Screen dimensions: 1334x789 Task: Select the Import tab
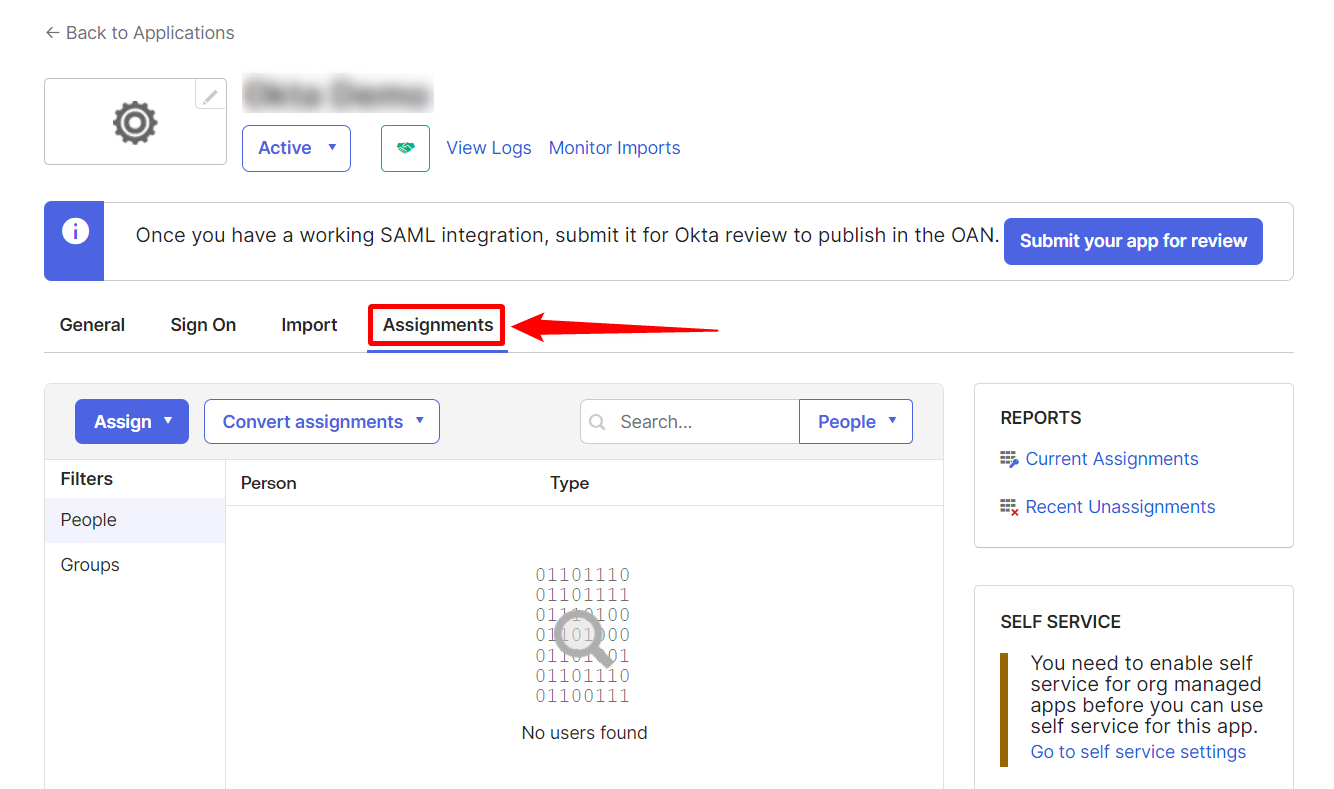click(x=309, y=325)
